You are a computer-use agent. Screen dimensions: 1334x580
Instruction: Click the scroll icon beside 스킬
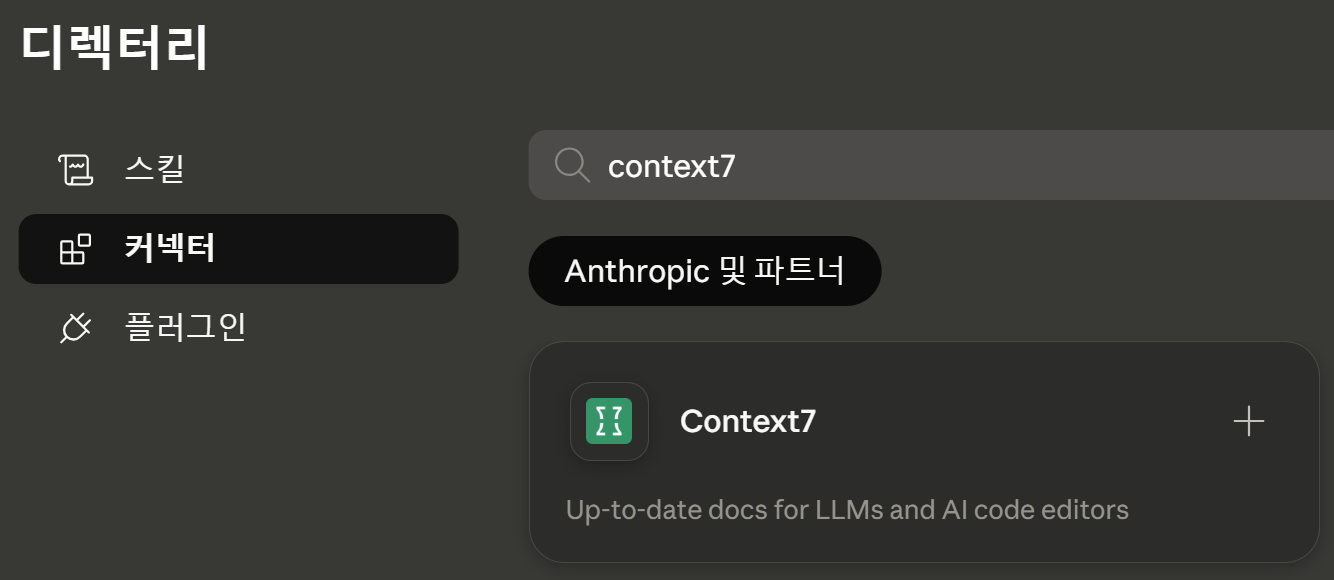click(75, 169)
